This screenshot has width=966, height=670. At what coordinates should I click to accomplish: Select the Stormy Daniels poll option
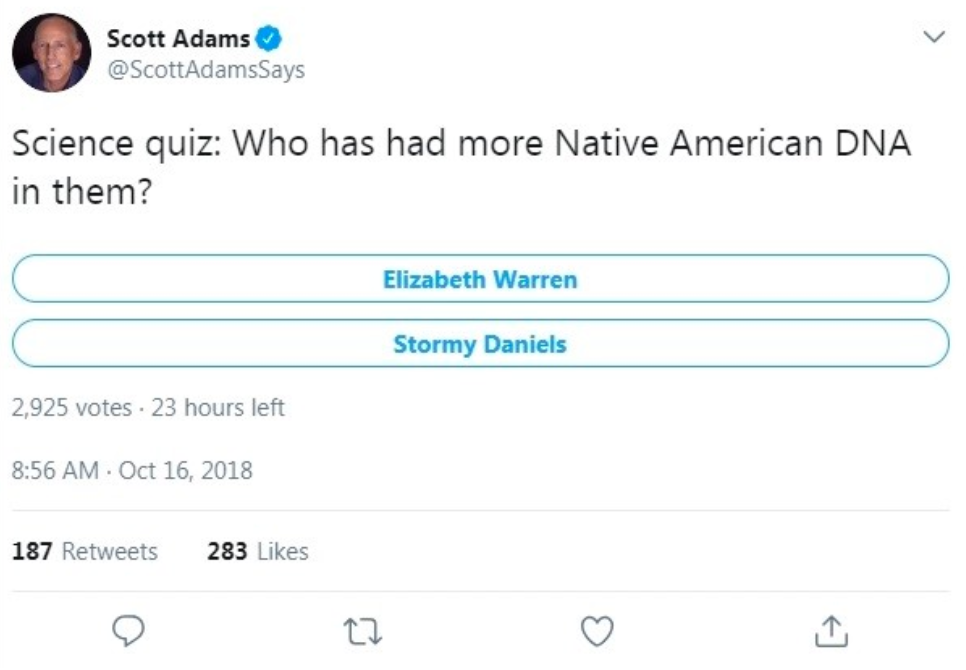pyautogui.click(x=480, y=345)
